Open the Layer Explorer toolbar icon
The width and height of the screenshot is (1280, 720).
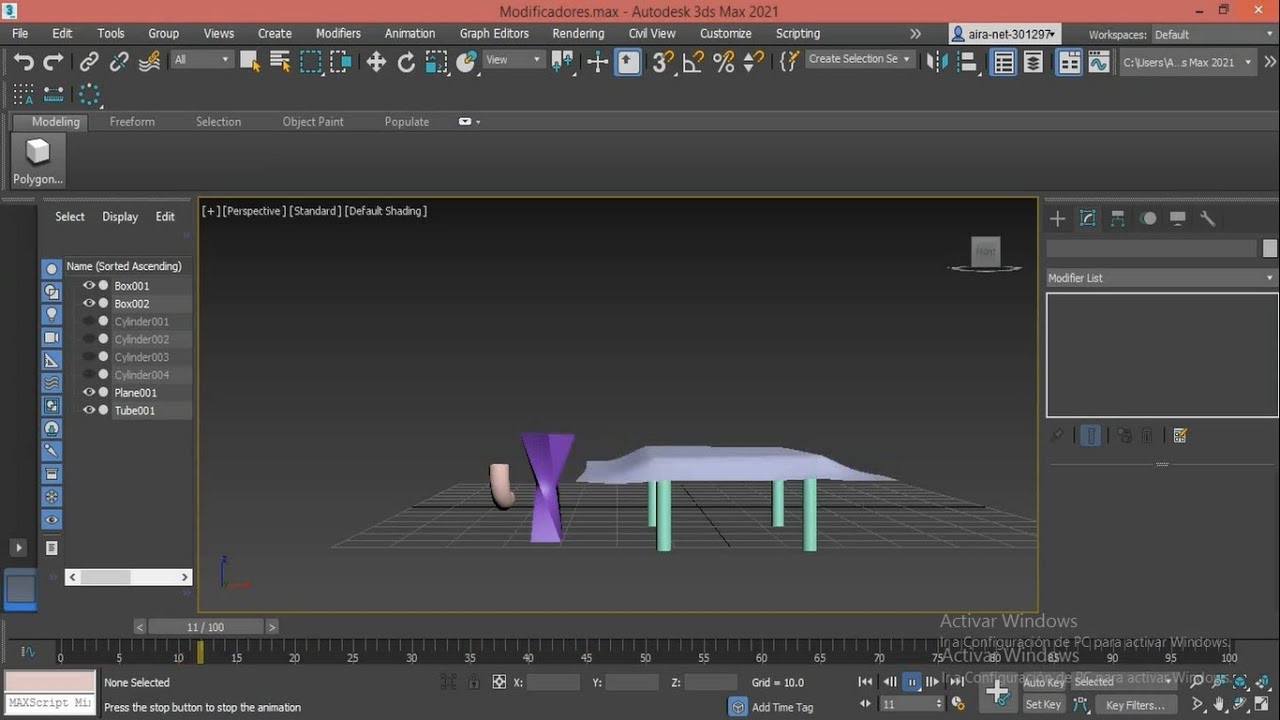tap(1034, 62)
